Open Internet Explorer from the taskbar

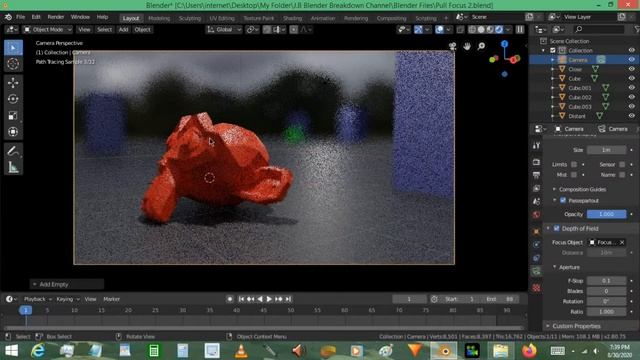pos(38,351)
